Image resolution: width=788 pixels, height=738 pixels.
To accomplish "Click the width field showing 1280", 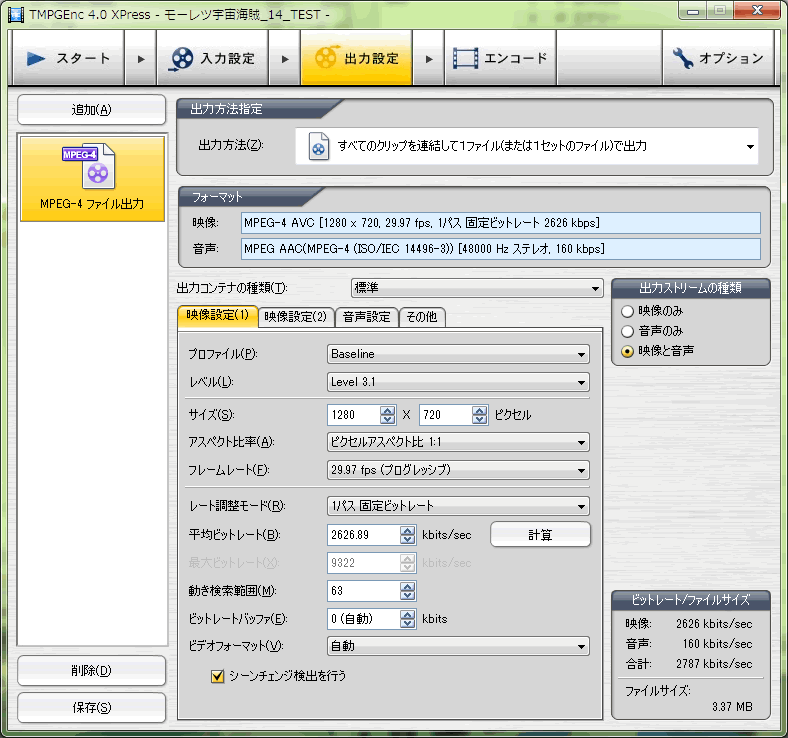I will [x=354, y=415].
